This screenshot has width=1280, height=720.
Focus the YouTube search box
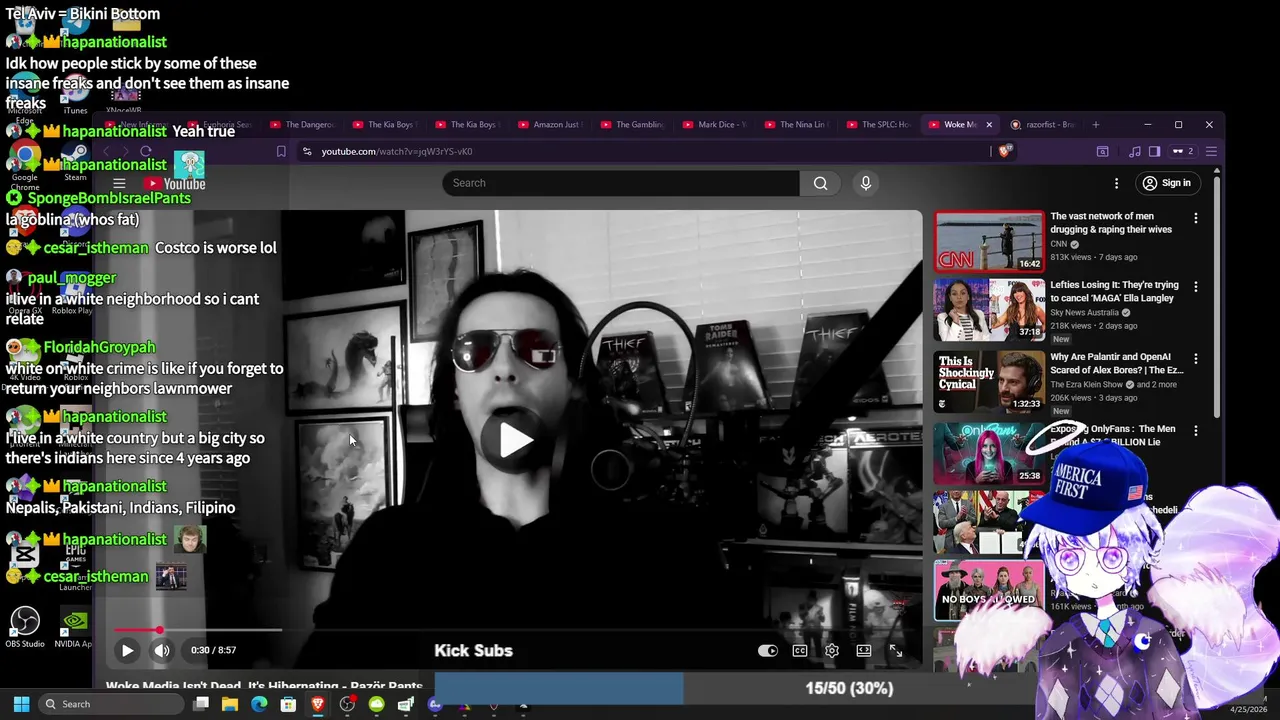[621, 183]
